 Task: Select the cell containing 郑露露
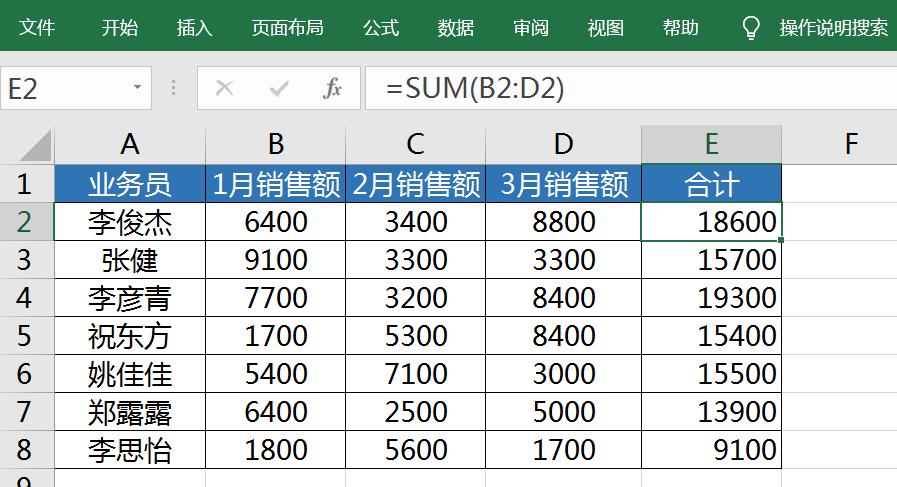tap(130, 411)
